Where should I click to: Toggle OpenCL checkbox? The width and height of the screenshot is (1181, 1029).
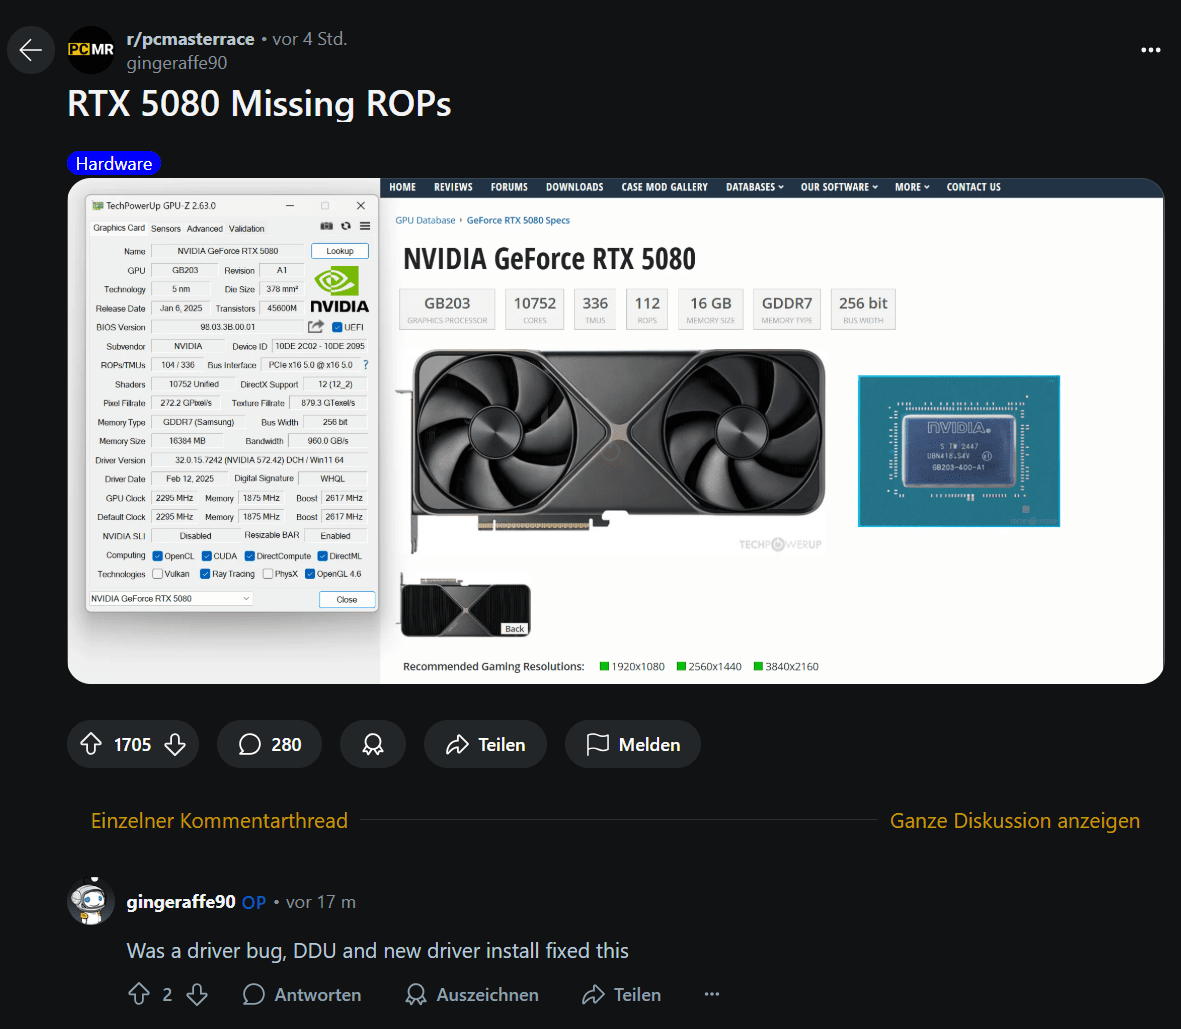(157, 556)
